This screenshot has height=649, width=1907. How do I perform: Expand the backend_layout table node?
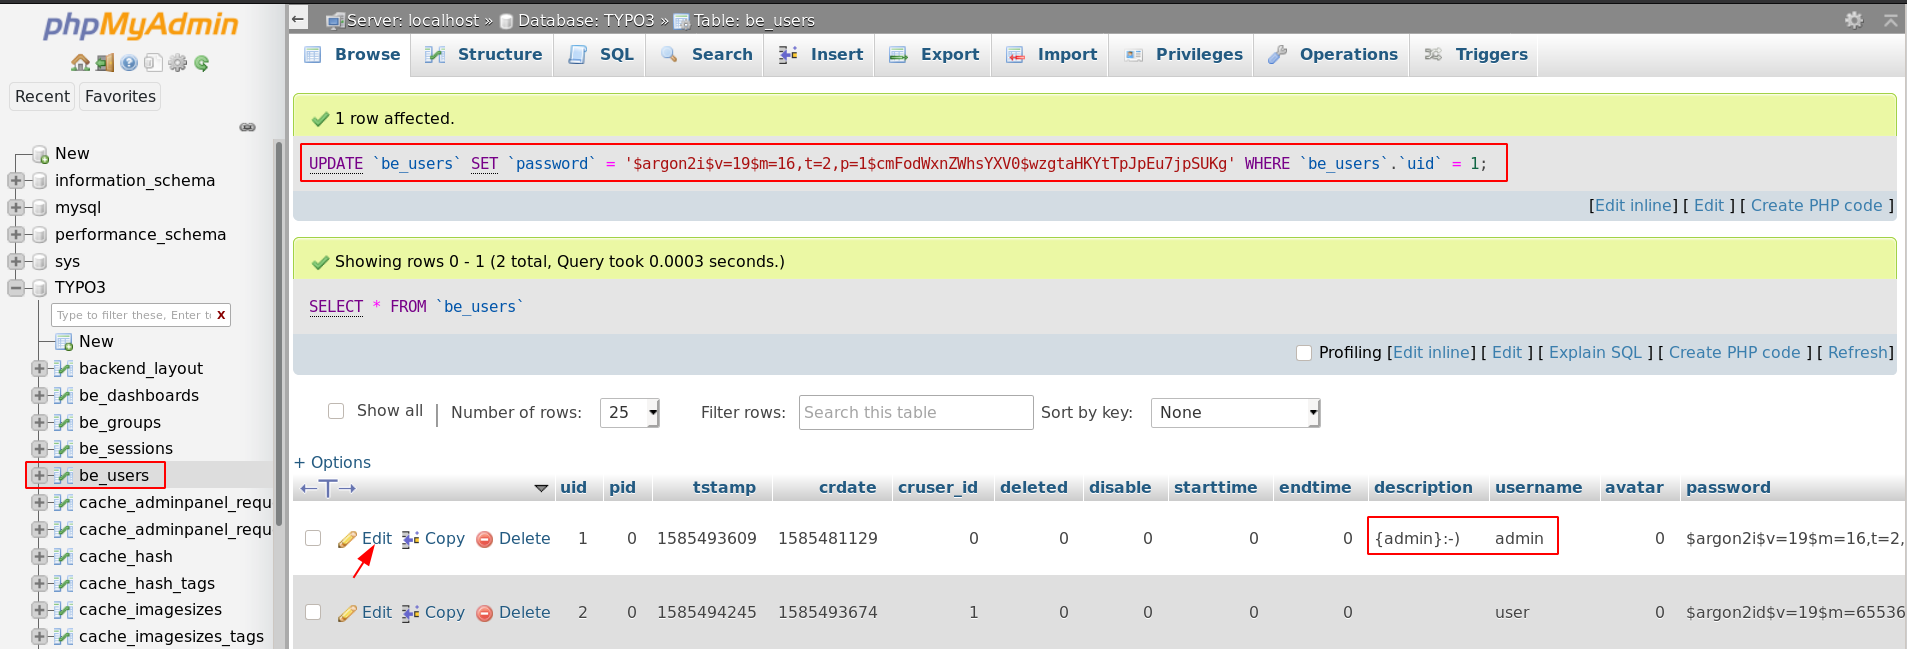pyautogui.click(x=40, y=369)
